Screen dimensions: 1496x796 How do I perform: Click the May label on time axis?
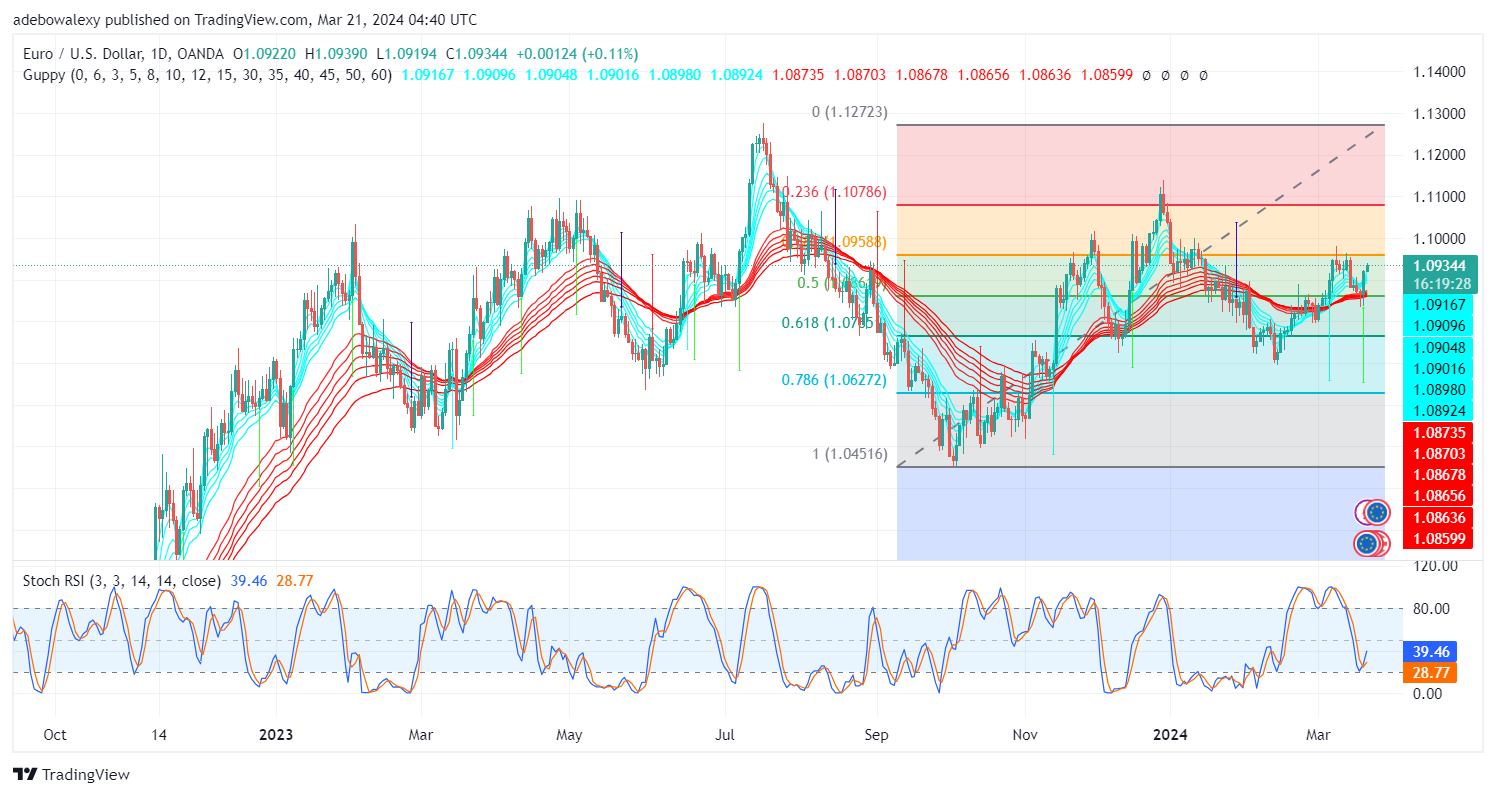569,735
